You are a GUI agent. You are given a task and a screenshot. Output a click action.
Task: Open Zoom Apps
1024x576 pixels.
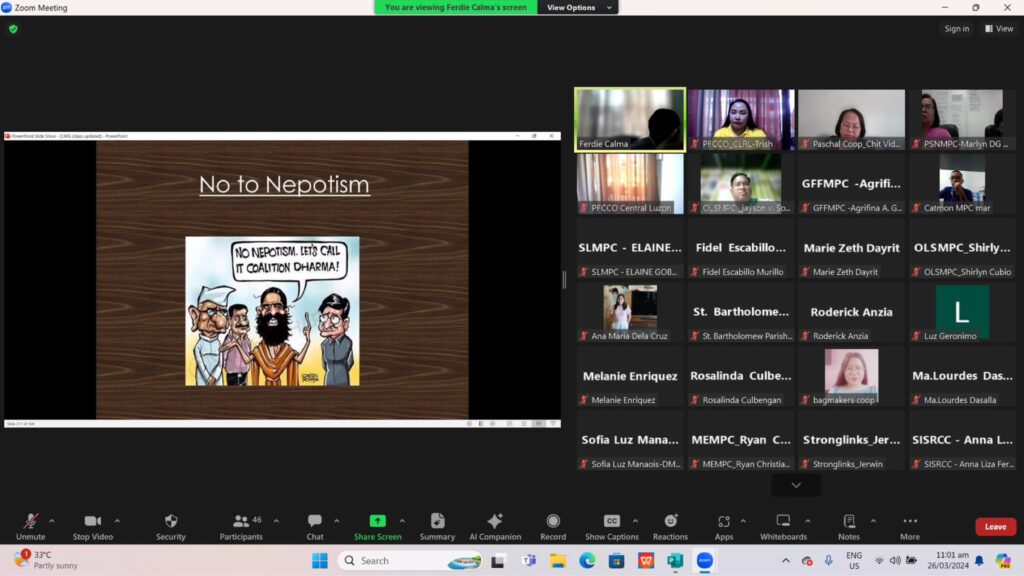tap(724, 526)
